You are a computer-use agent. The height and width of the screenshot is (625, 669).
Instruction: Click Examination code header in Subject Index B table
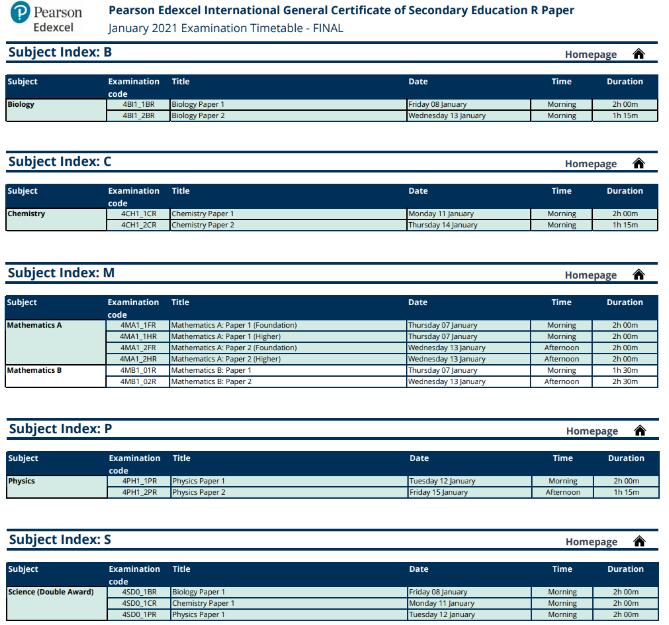coord(134,87)
